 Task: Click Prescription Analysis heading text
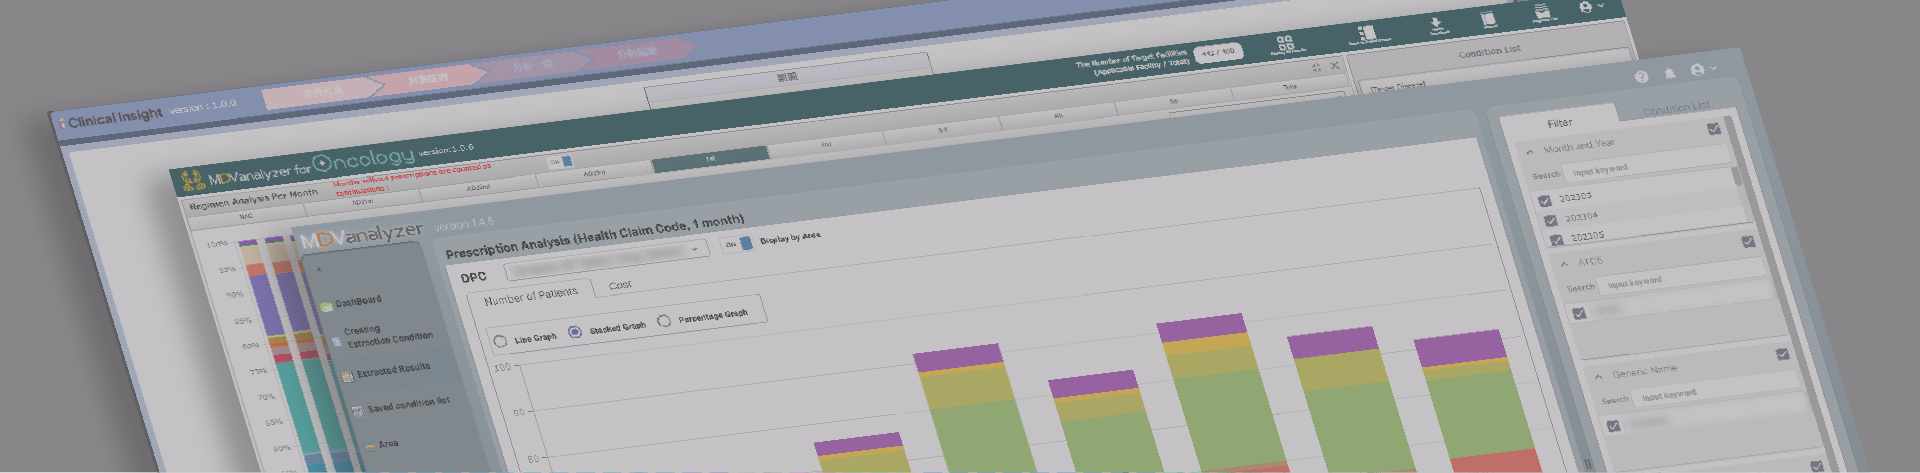coord(595,235)
